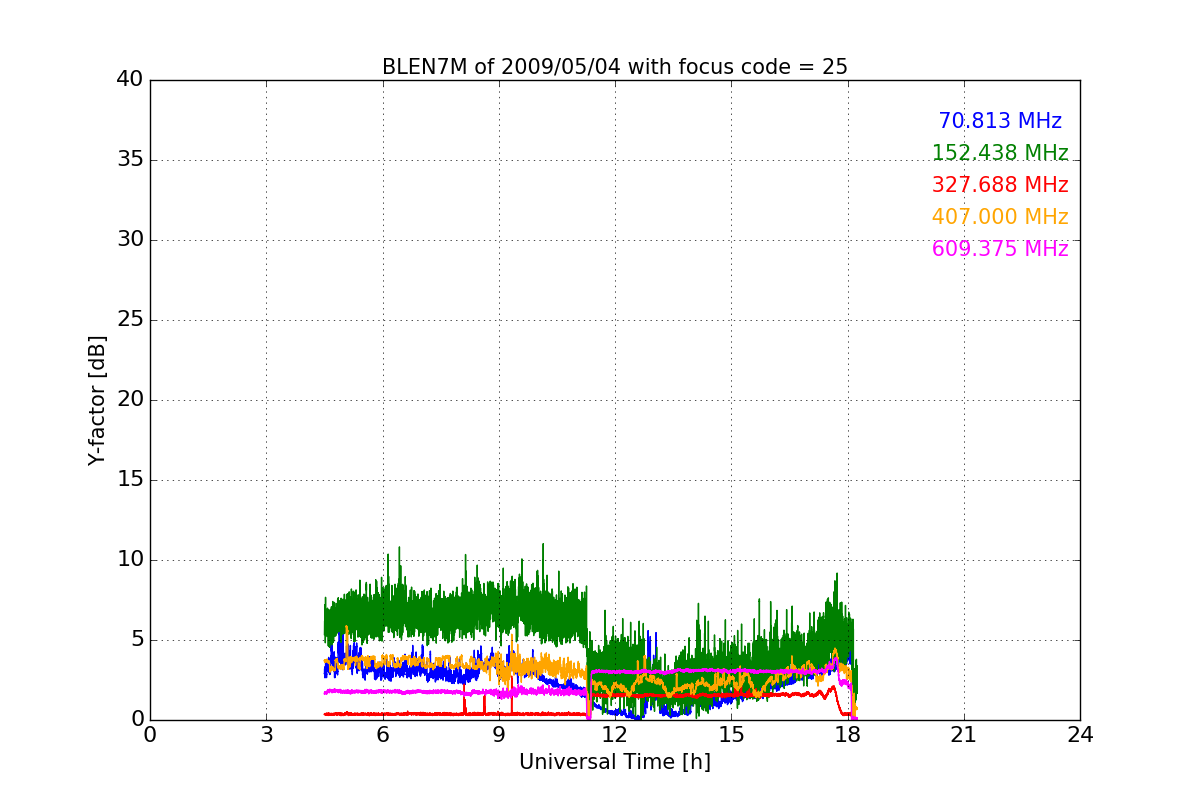This screenshot has width=1200, height=800.
Task: Click the y-axis tick value 40
Action: coord(130,80)
